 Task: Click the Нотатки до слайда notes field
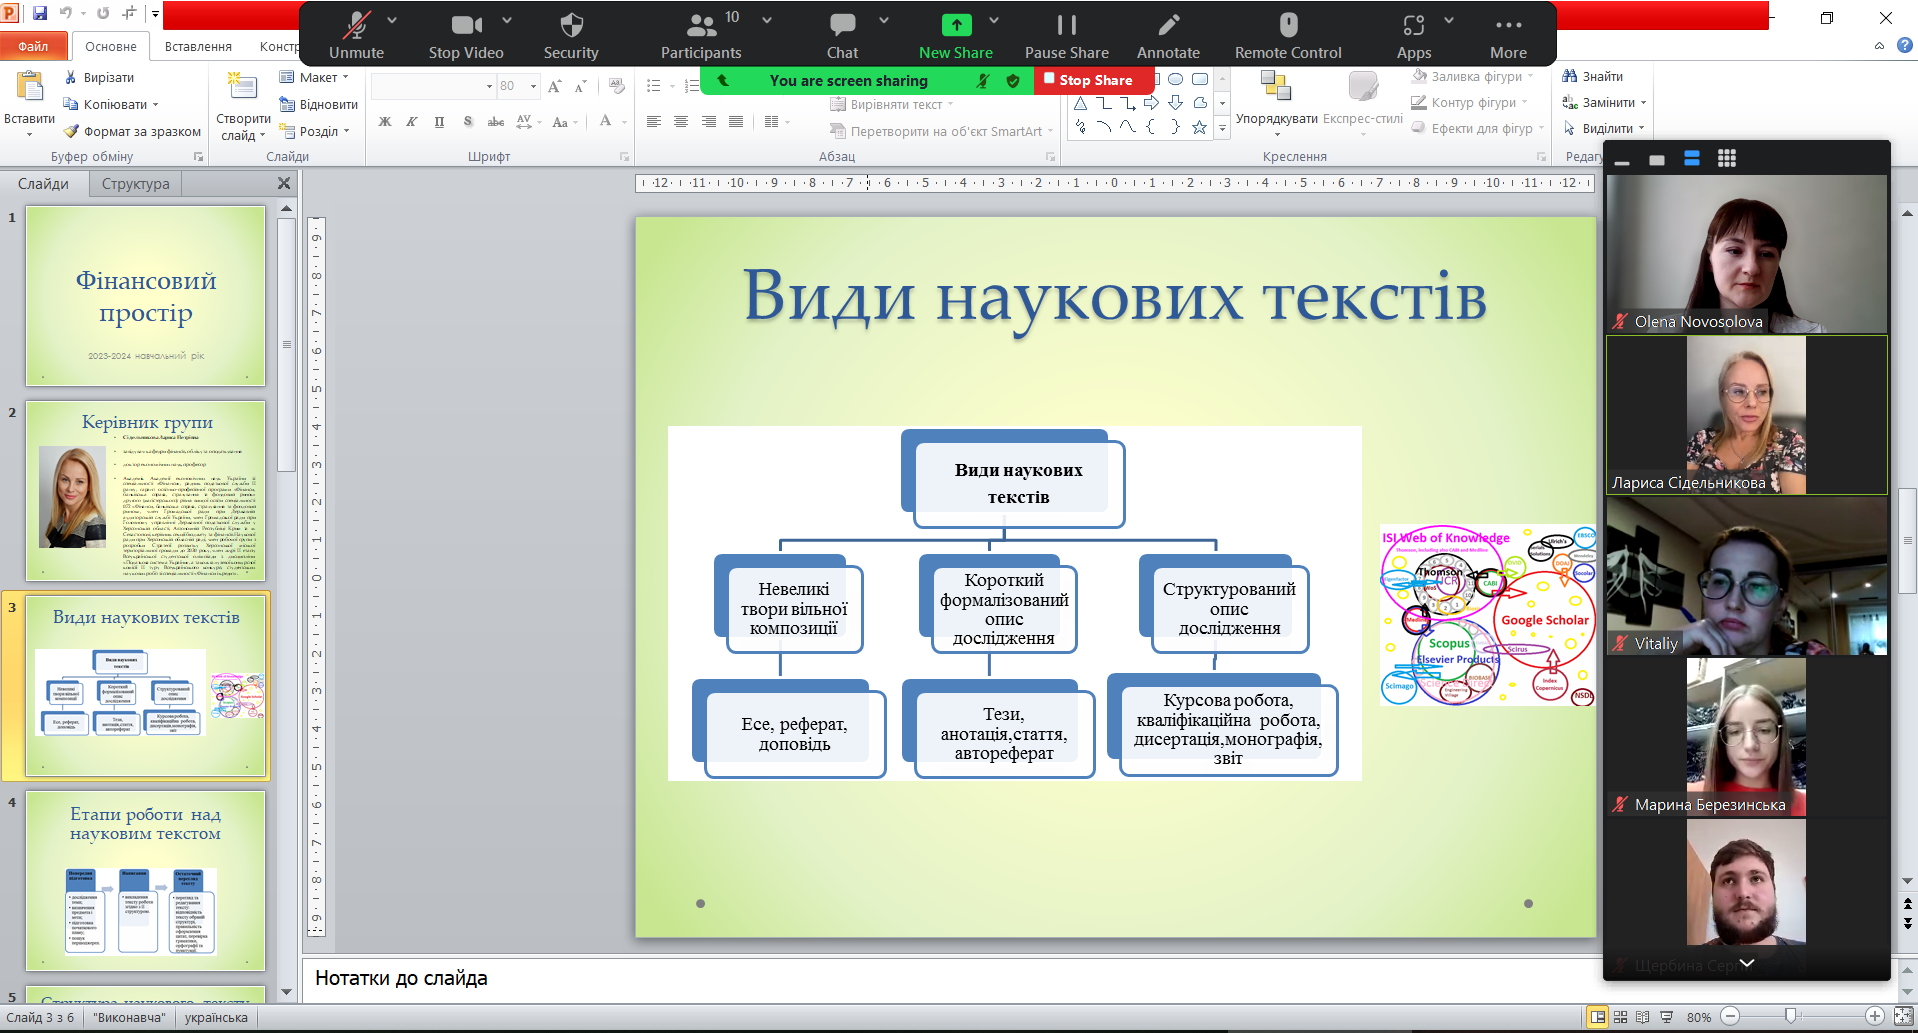coord(950,979)
